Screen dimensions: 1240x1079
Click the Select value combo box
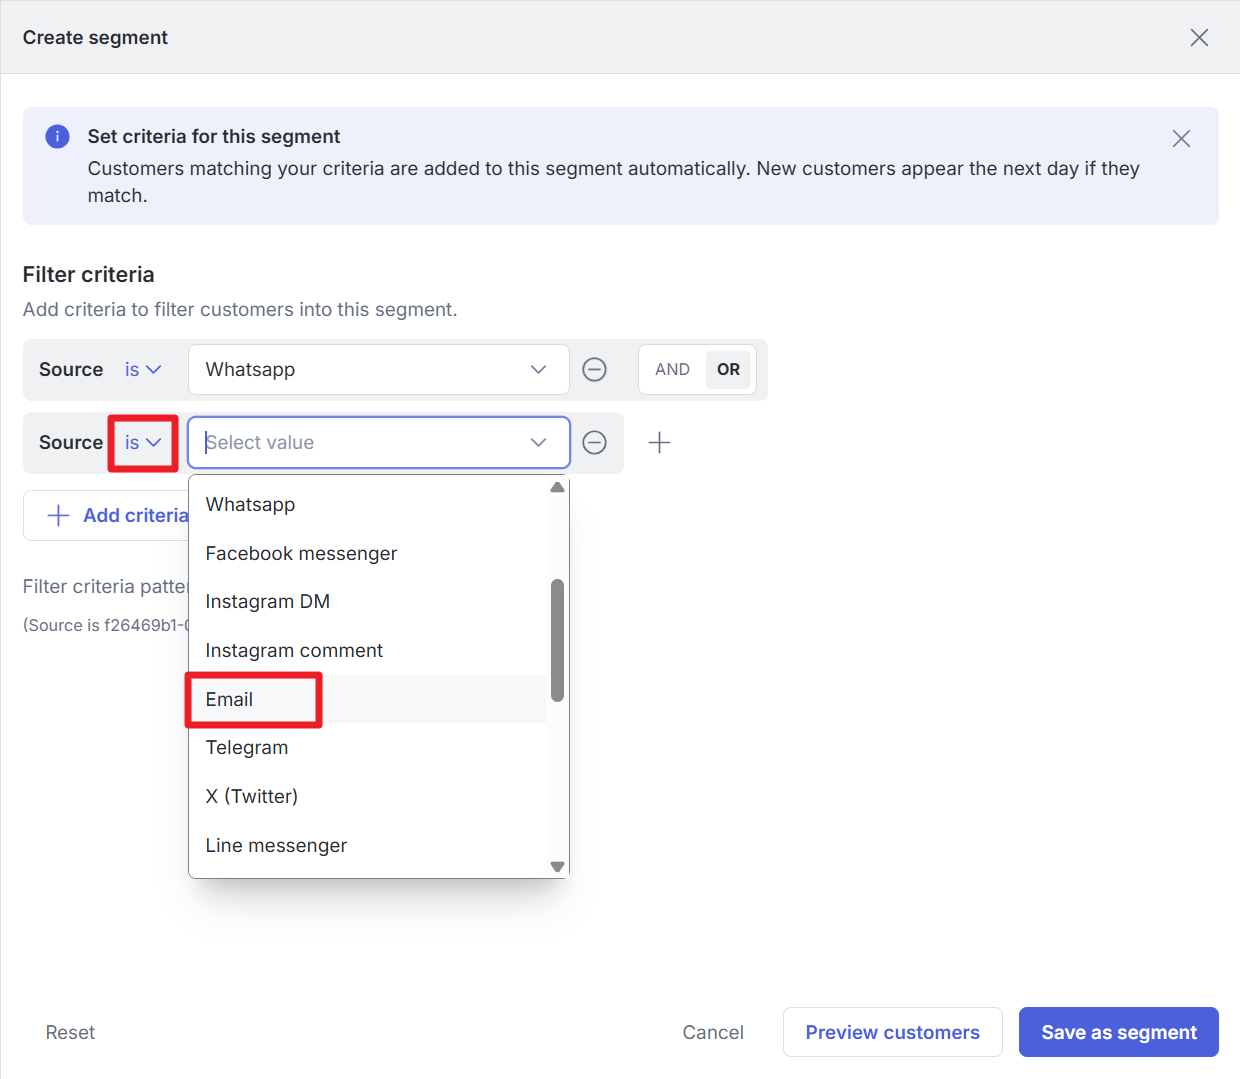pos(379,443)
